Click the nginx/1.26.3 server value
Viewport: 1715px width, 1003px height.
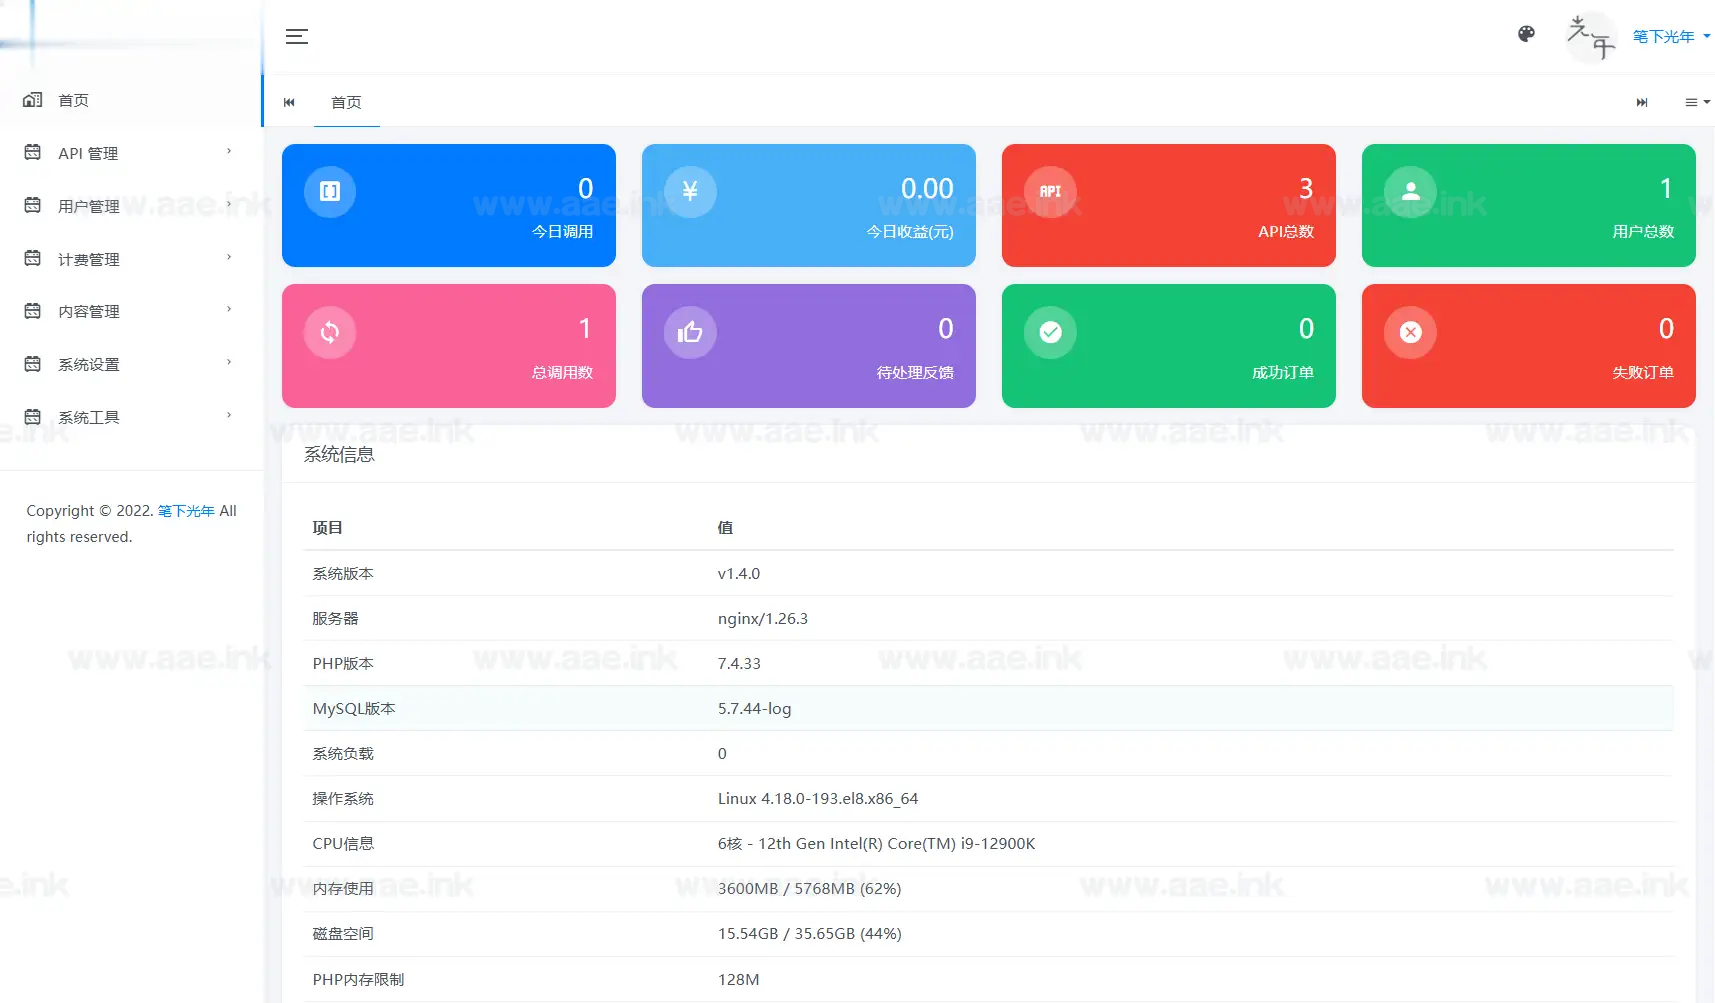tap(763, 619)
